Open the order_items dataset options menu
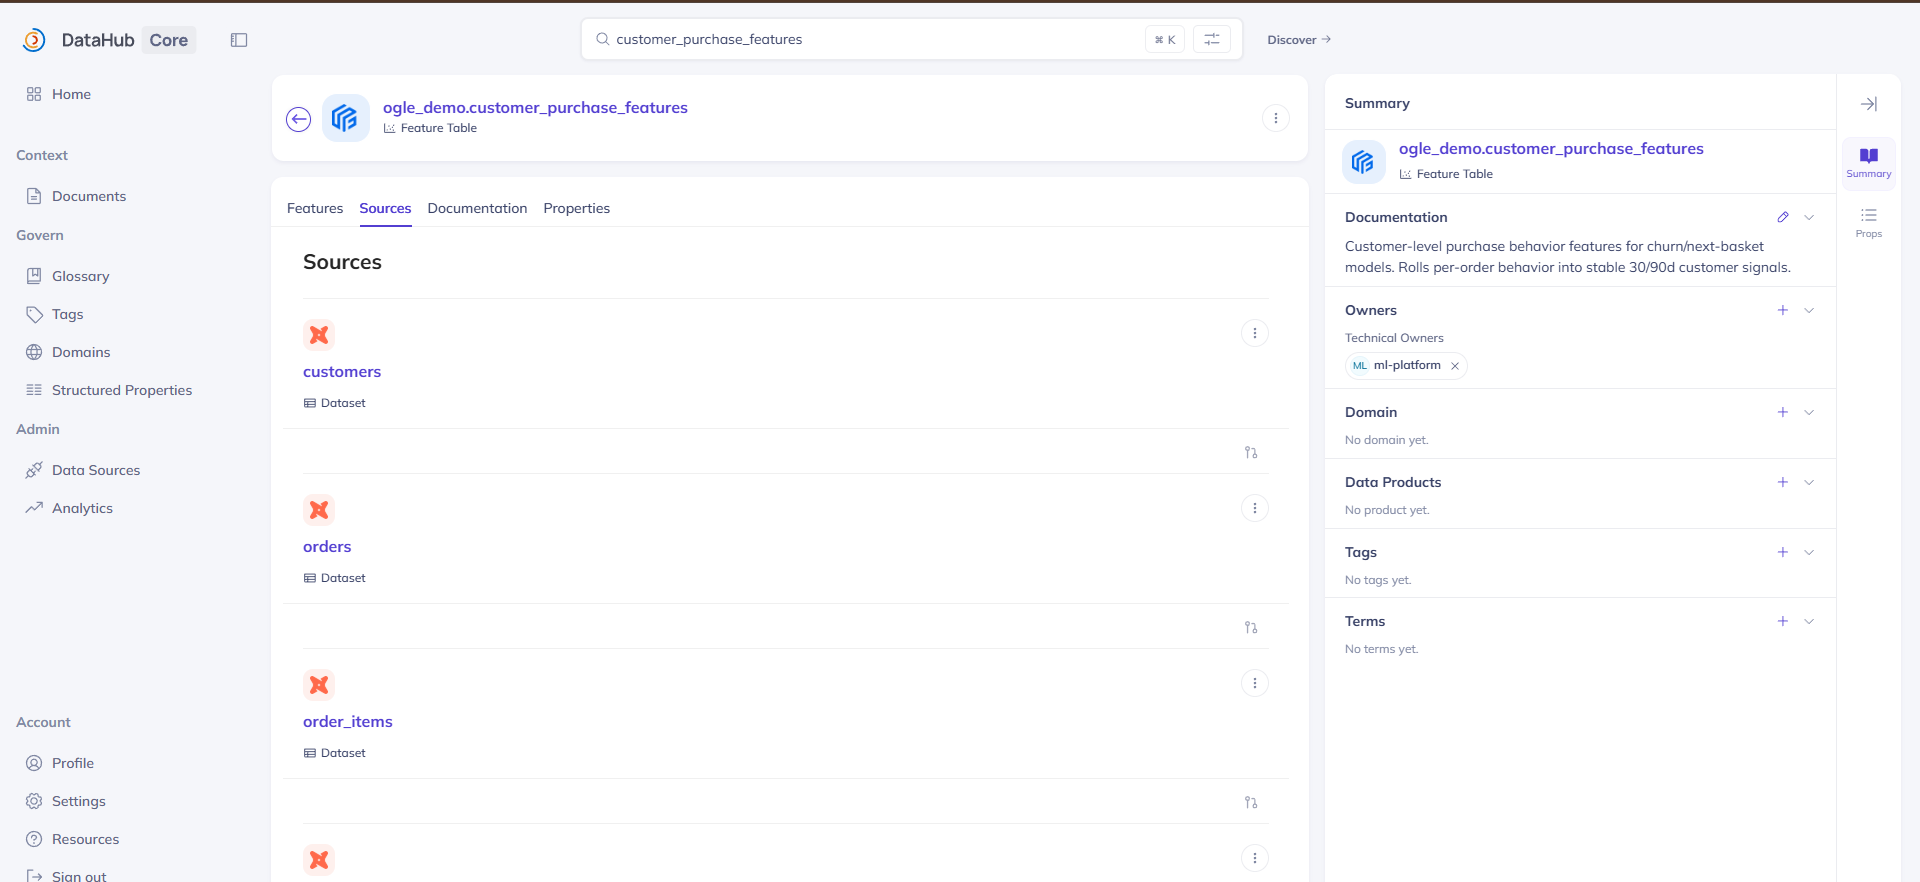The image size is (1920, 882). coord(1254,683)
